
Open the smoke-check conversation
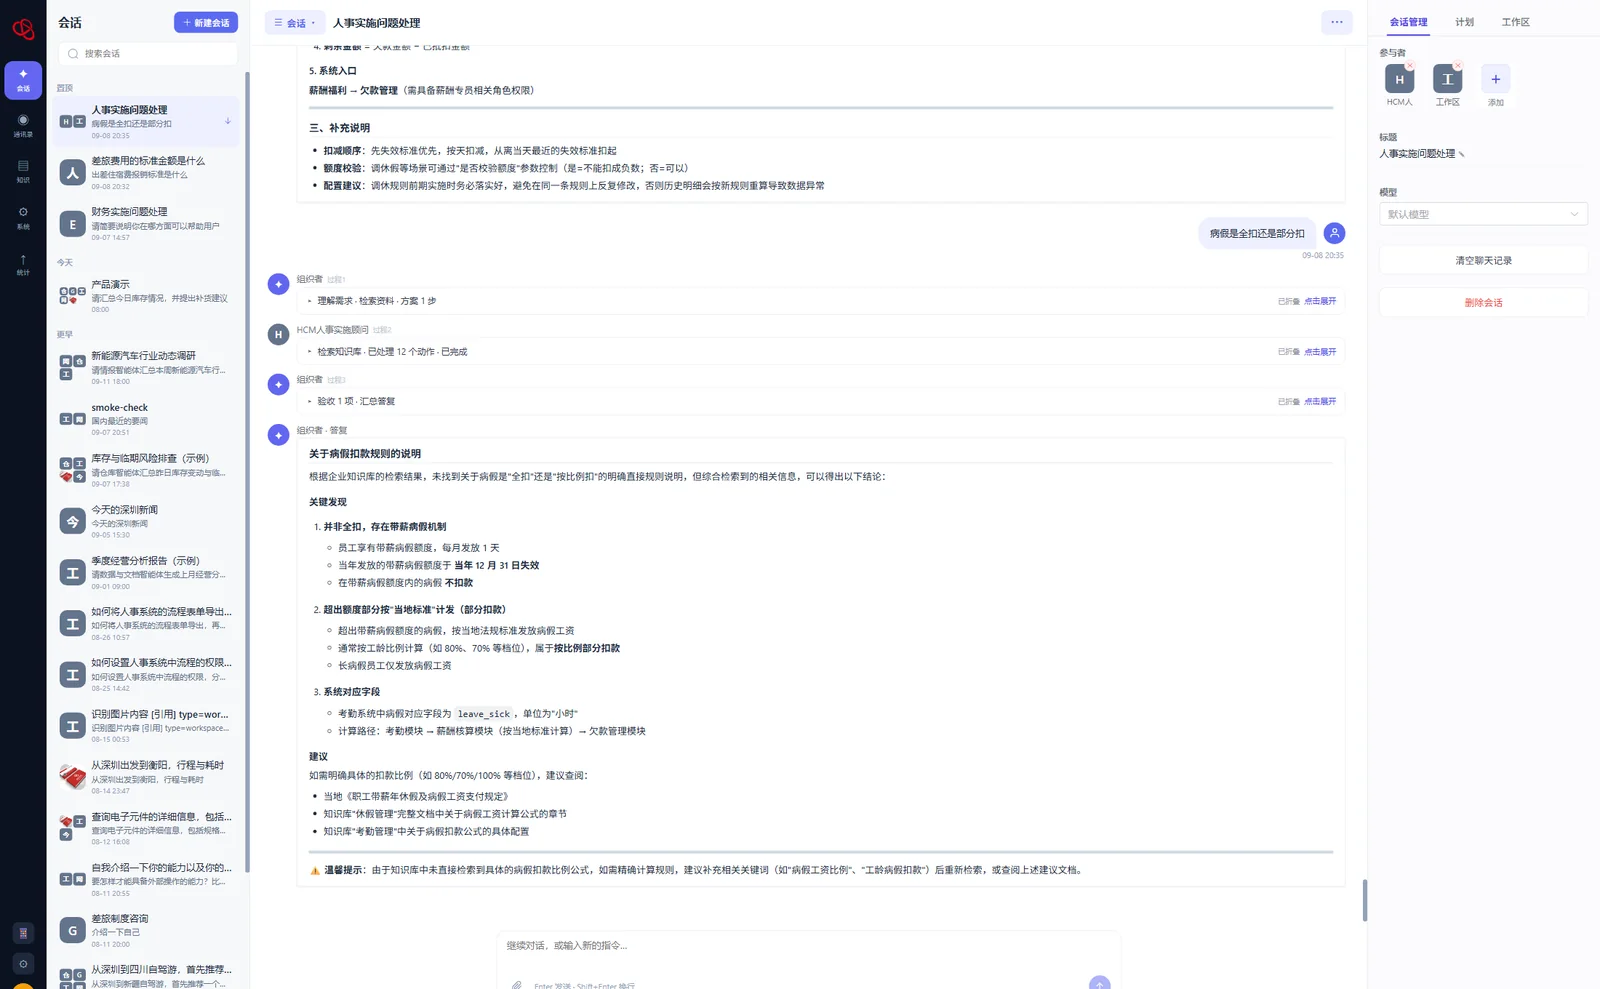point(147,420)
